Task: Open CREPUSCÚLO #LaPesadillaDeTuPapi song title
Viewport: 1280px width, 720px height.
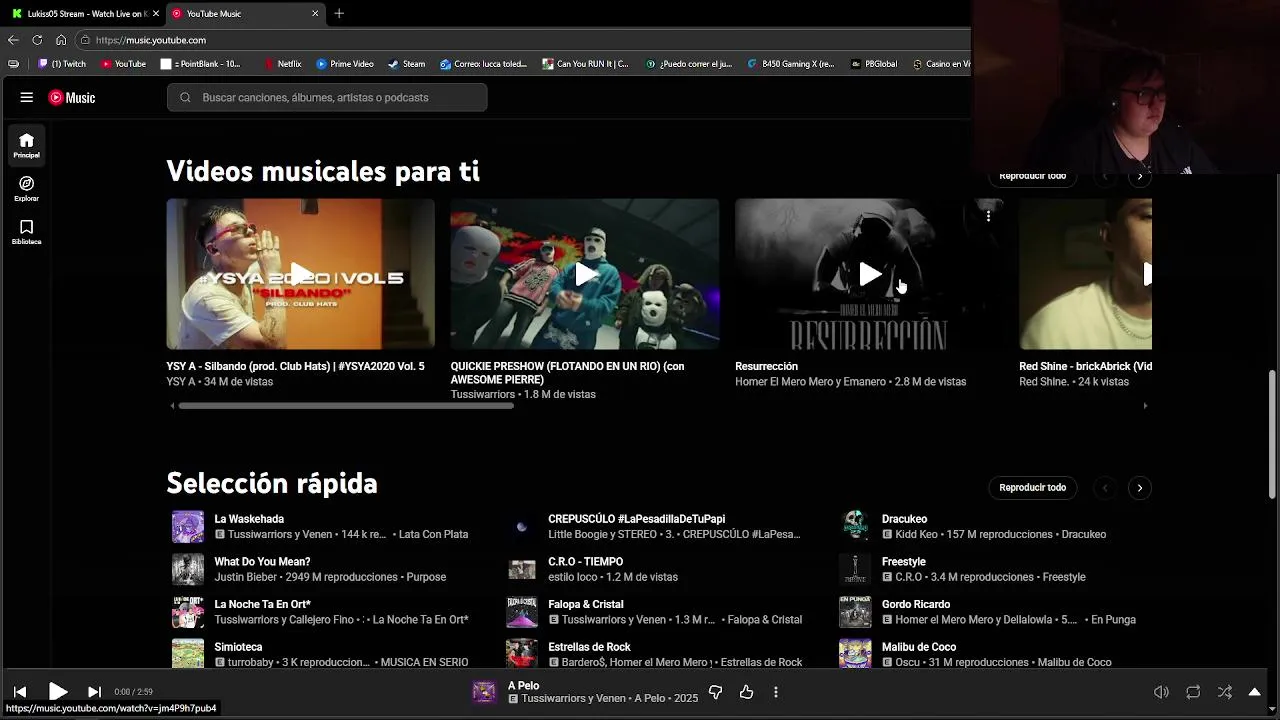Action: 636,519
